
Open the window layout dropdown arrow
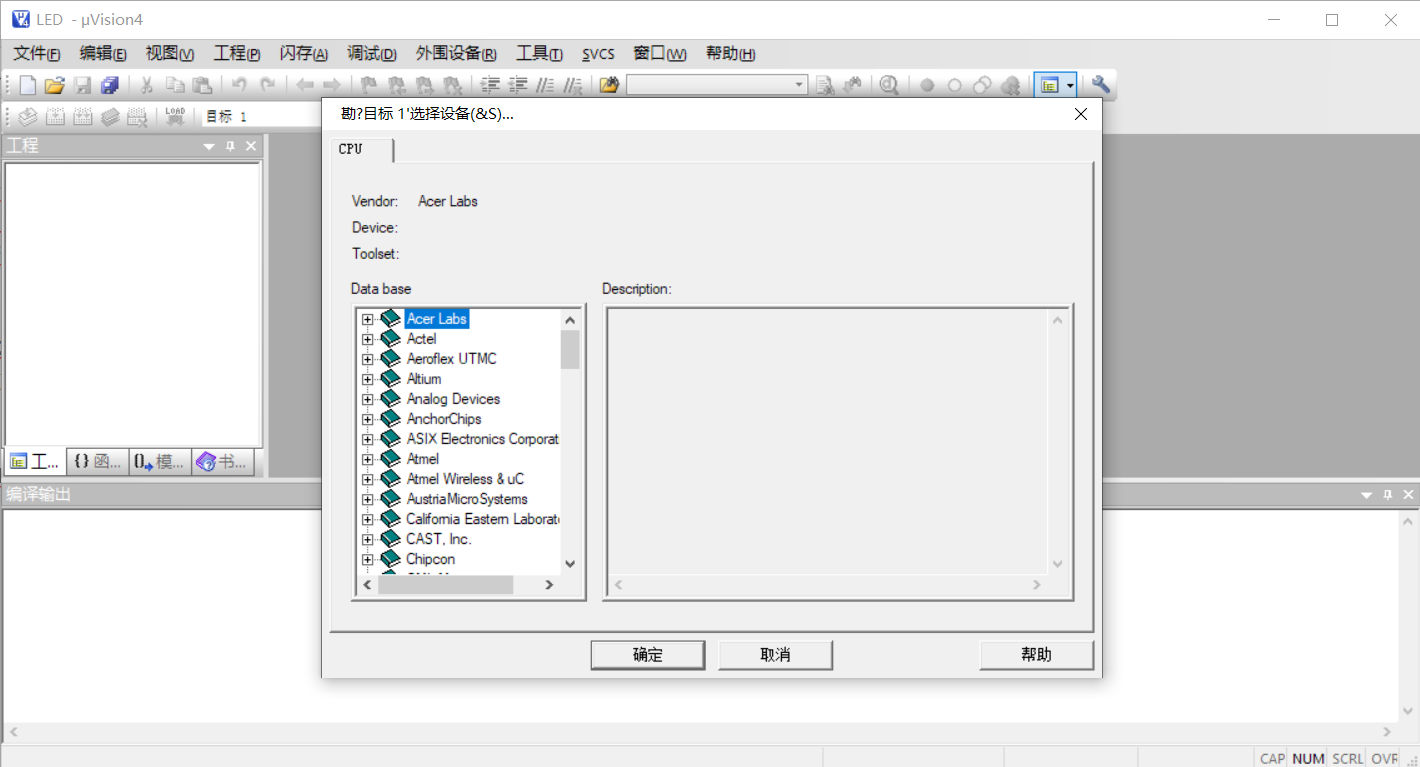[1070, 85]
